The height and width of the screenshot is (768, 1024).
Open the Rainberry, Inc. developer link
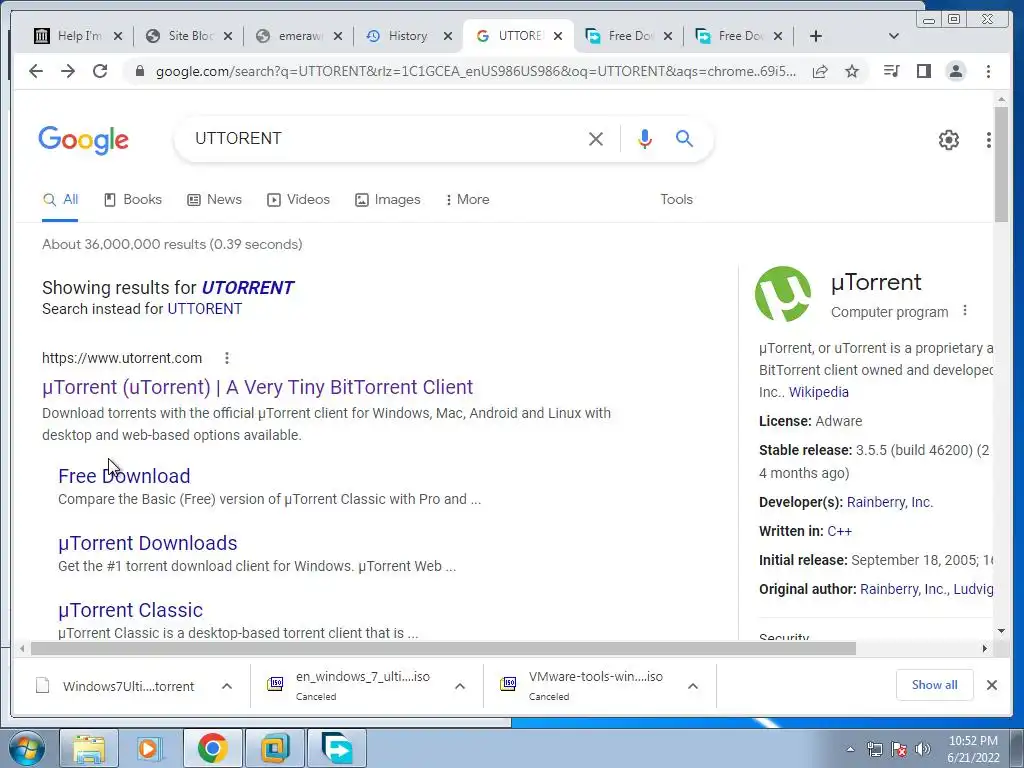[x=889, y=502]
